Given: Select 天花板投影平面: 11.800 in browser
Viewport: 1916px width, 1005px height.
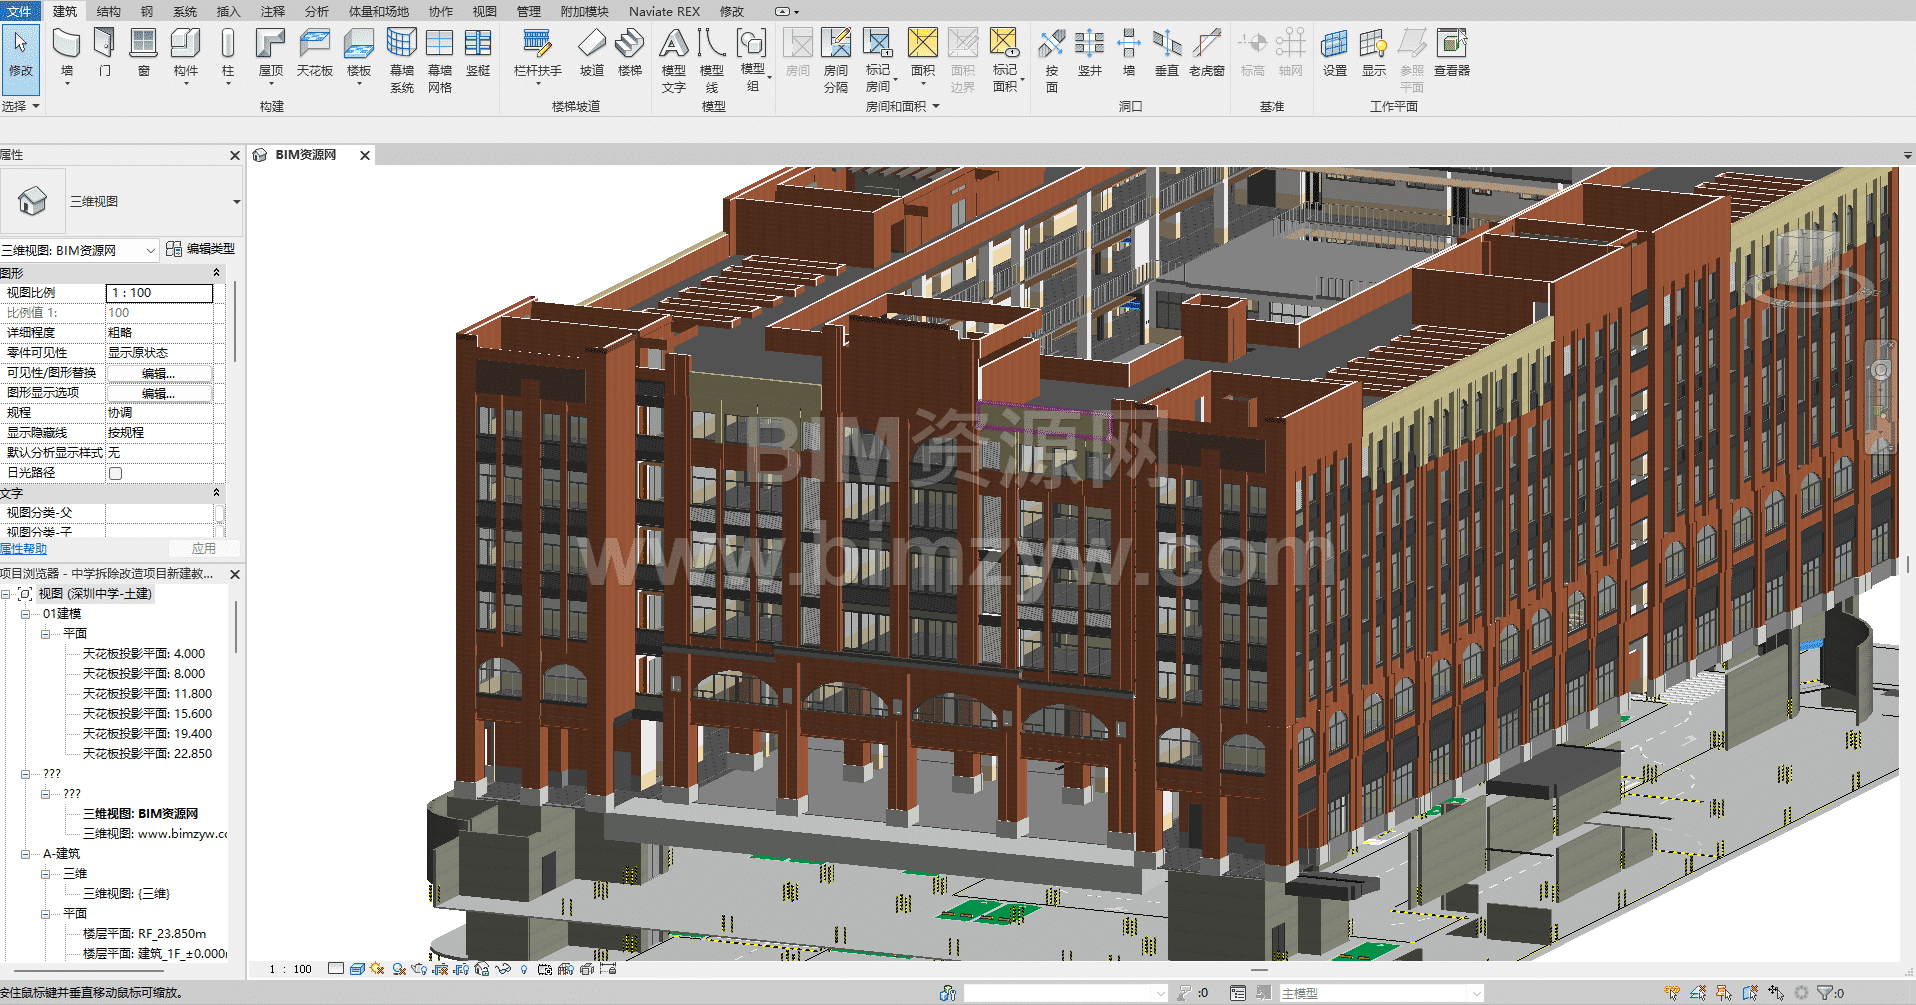Looking at the screenshot, I should pos(147,694).
